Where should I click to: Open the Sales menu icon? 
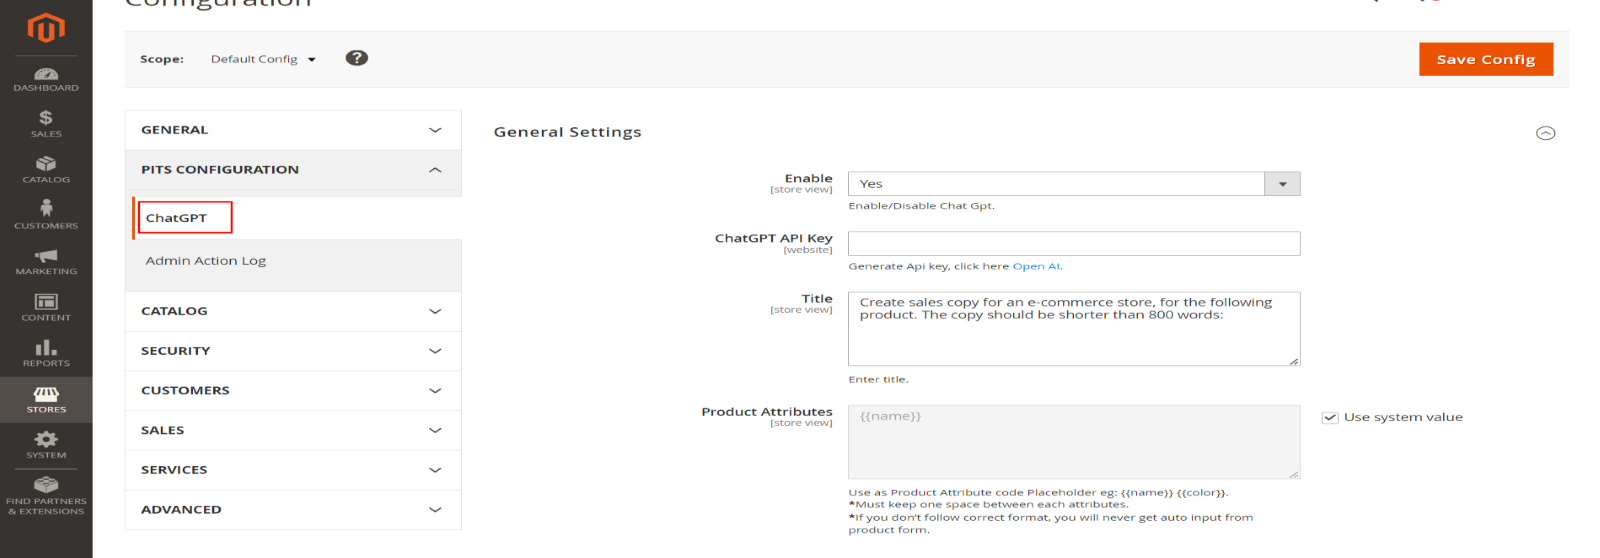pos(46,124)
